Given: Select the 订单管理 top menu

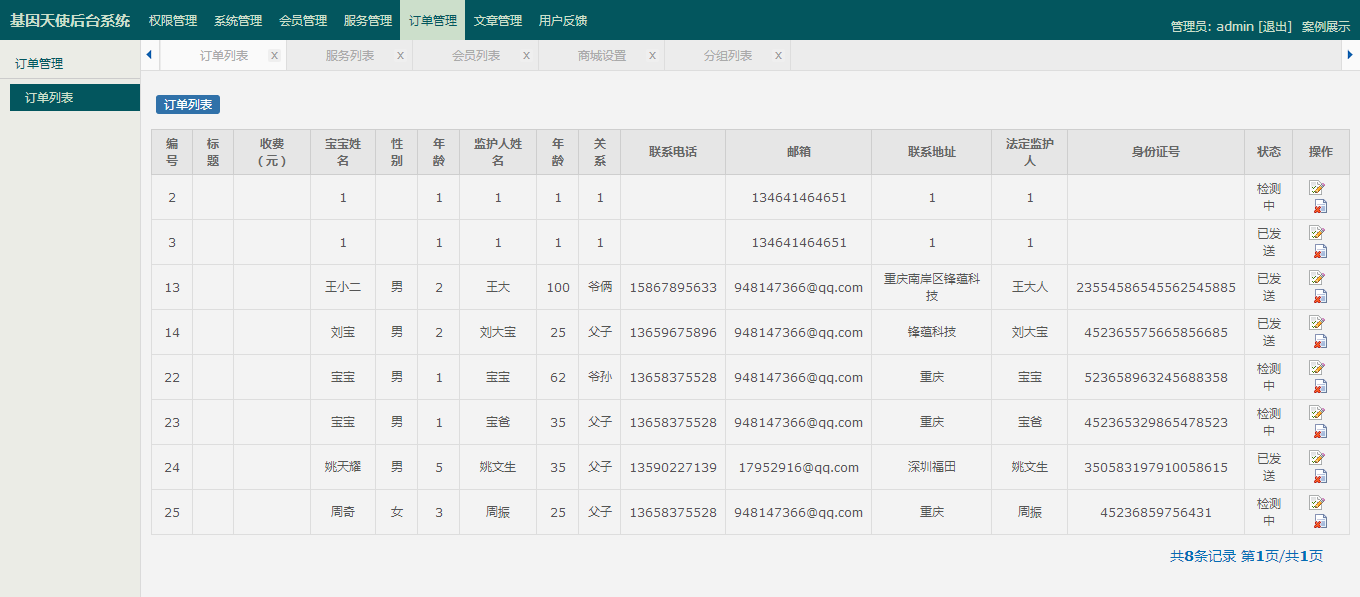Looking at the screenshot, I should click(433, 20).
